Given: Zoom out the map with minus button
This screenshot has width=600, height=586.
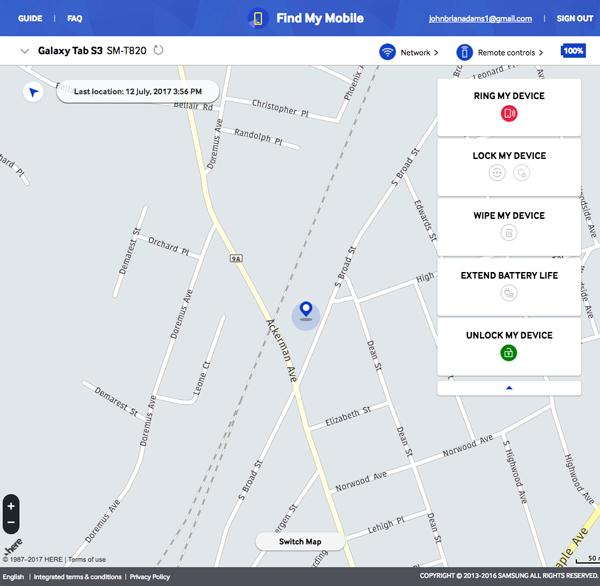Looking at the screenshot, I should click(x=11, y=522).
